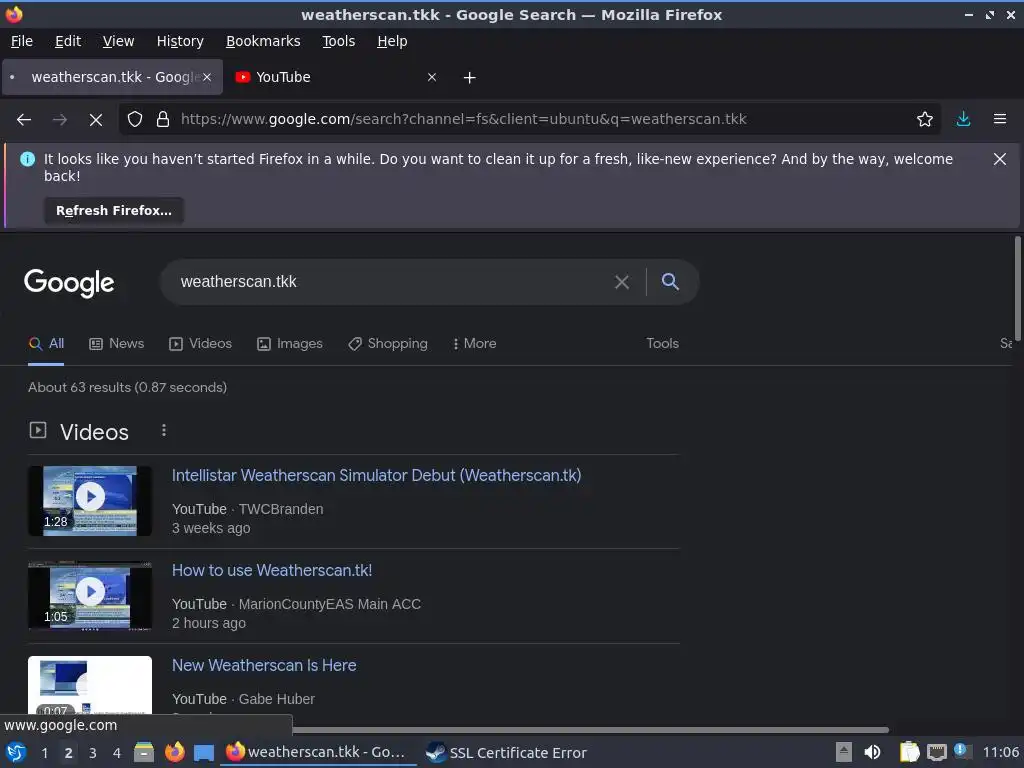Close the weatherscan.tkk Google tab
Image resolution: width=1024 pixels, height=768 pixels.
207,77
